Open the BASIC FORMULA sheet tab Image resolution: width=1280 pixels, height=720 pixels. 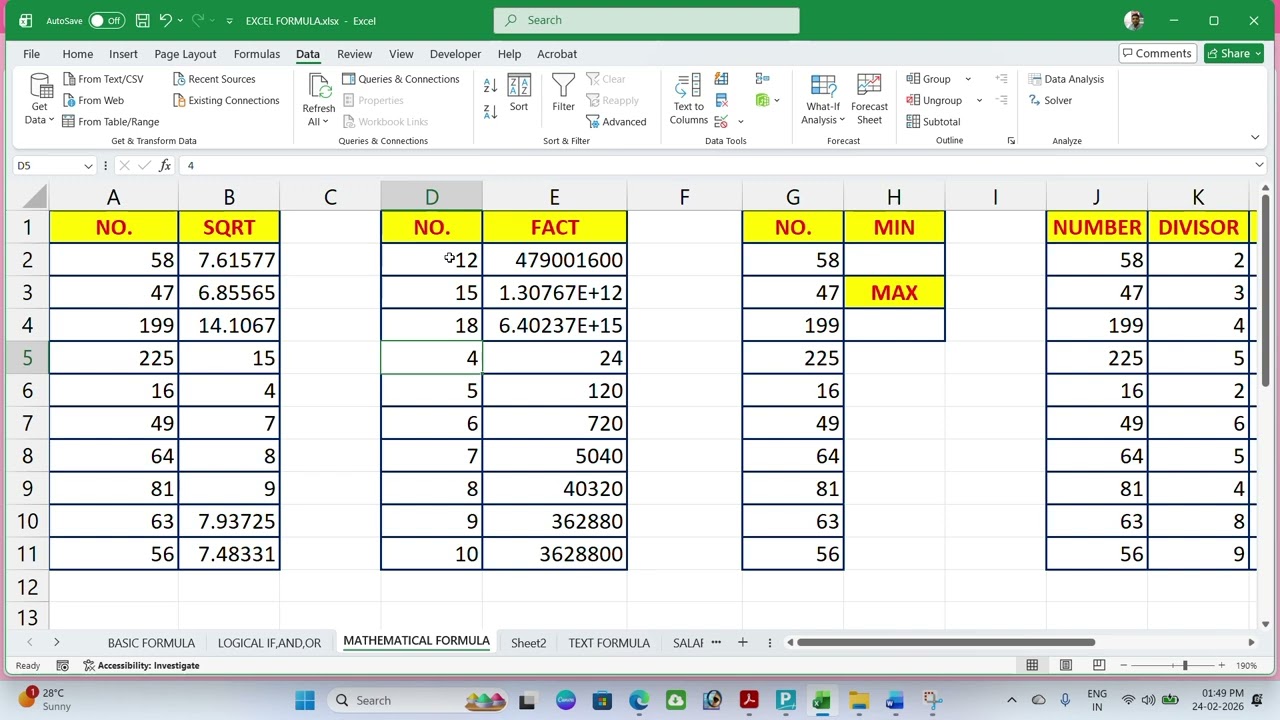151,643
